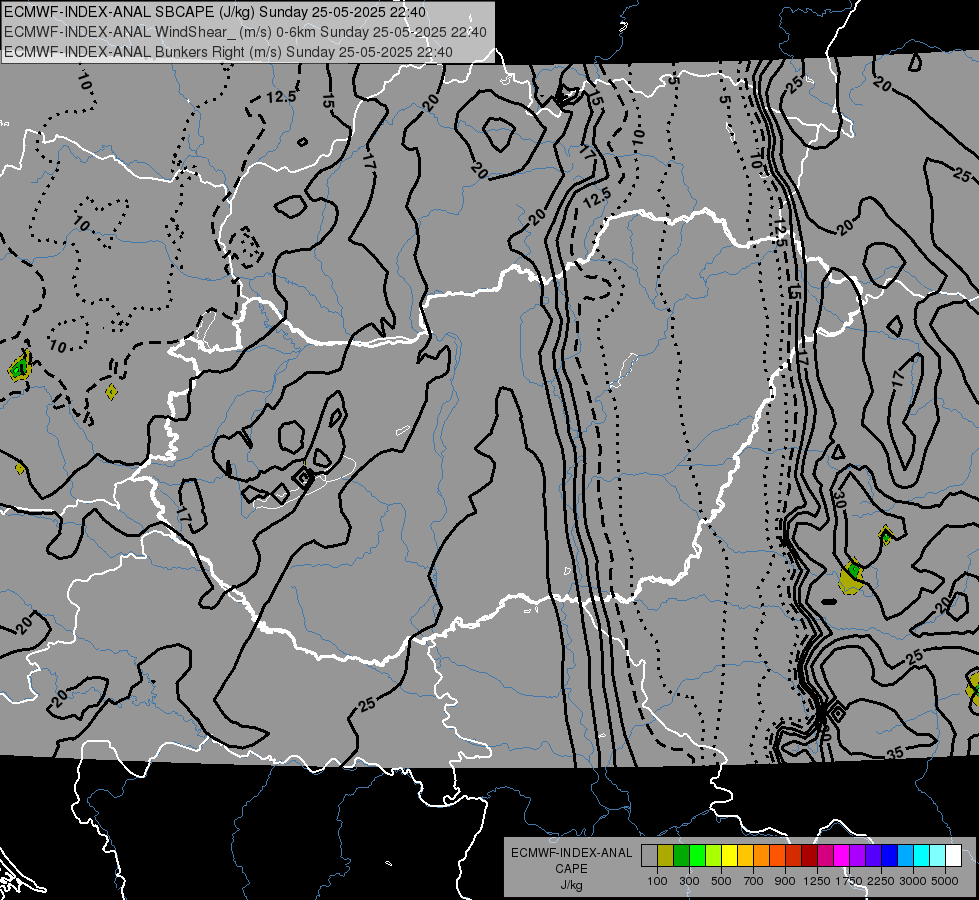Pick the dark red CAPE legend swatch
Image resolution: width=979 pixels, height=900 pixels.
click(x=809, y=856)
